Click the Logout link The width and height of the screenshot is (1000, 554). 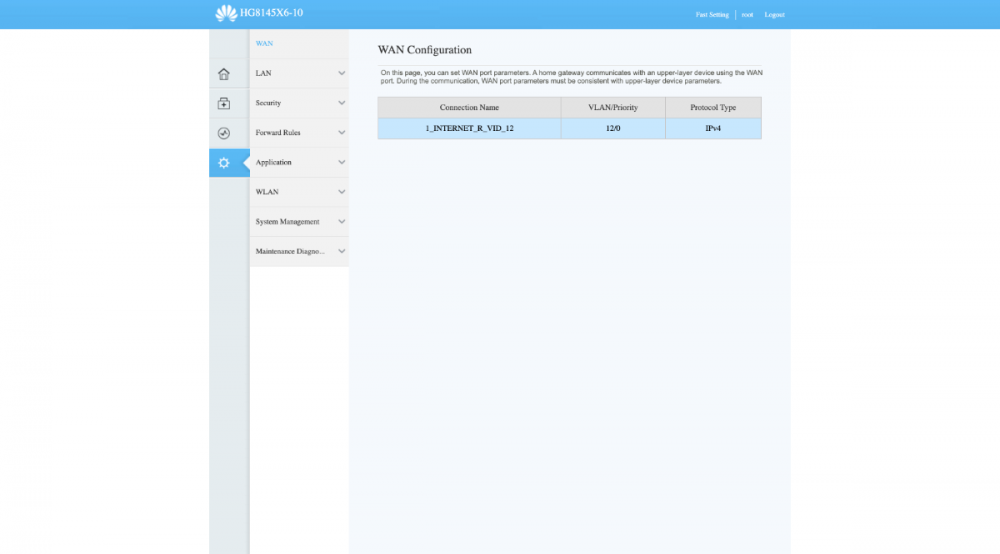tap(774, 15)
